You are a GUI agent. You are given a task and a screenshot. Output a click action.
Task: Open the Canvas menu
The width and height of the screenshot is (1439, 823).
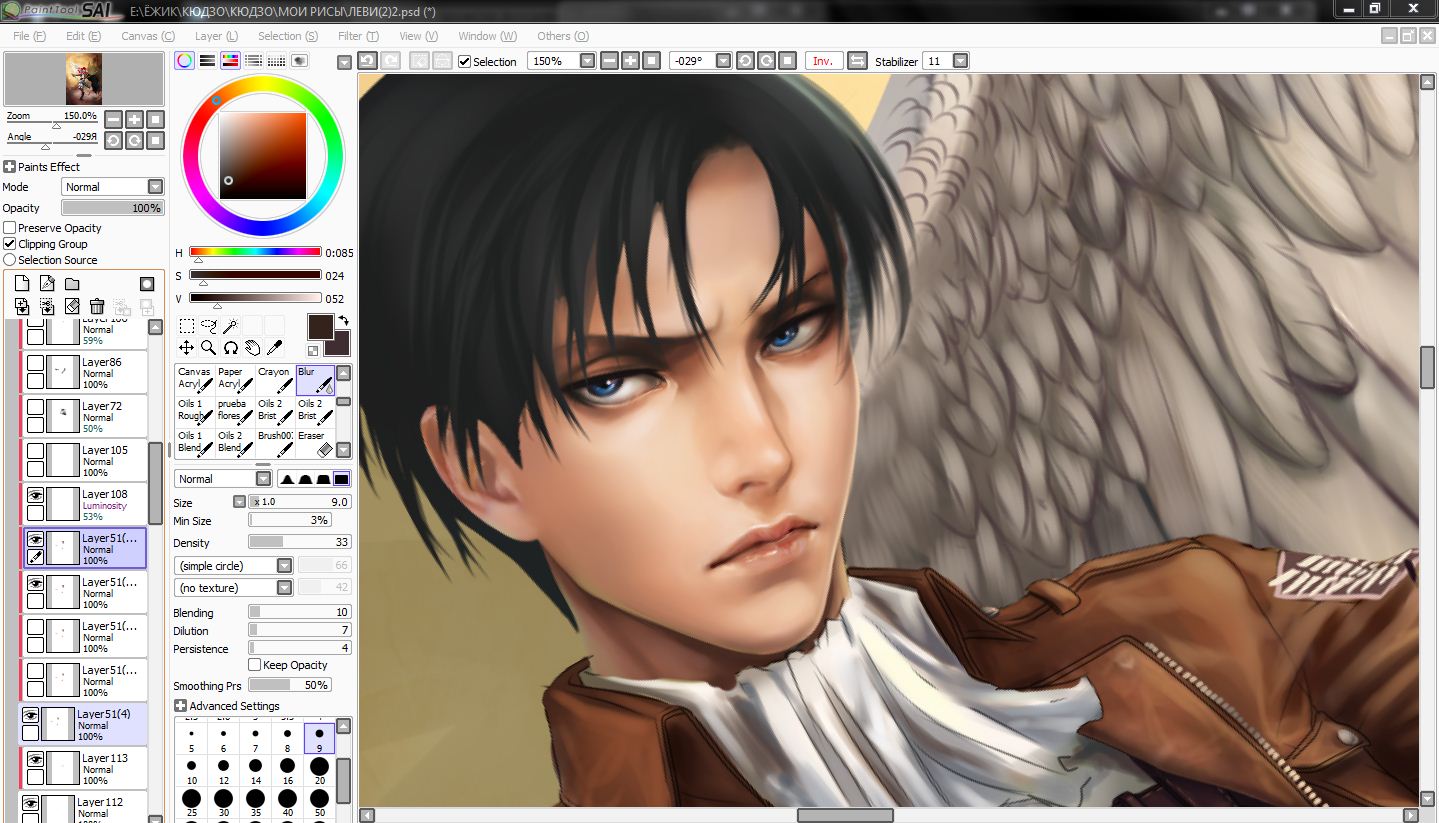coord(146,36)
